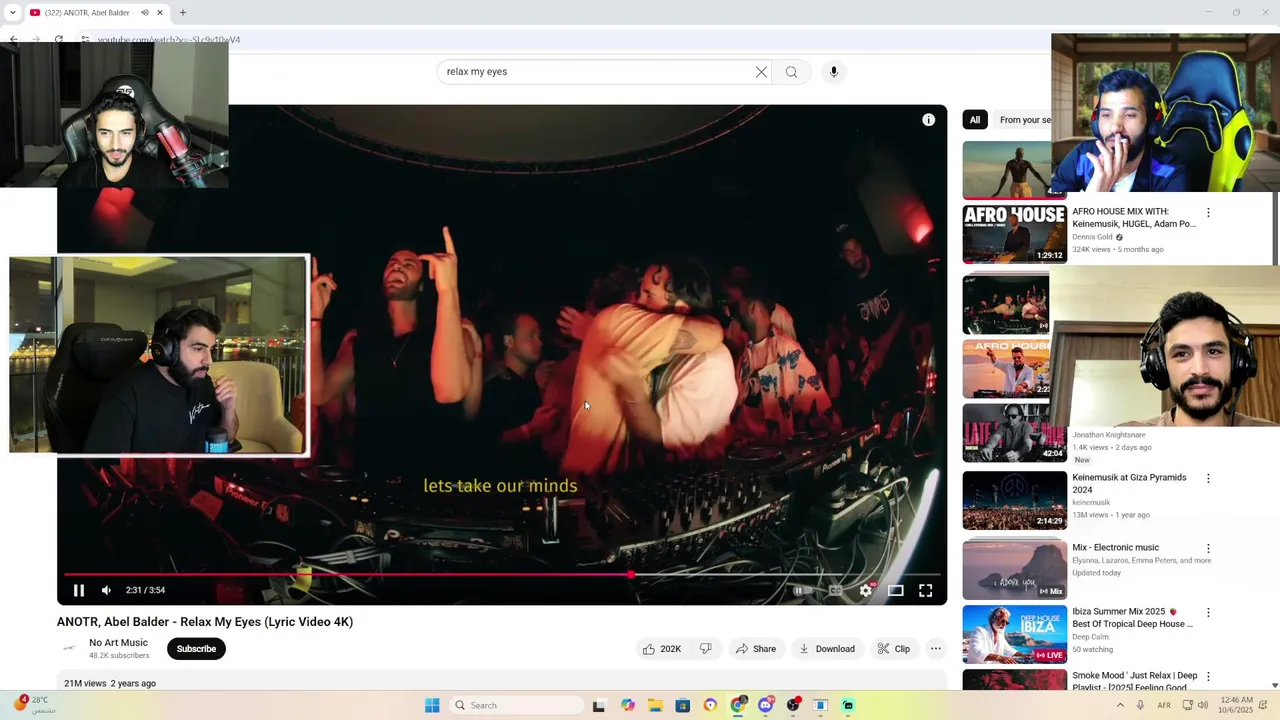Switch AFR keyboard language indicator

tap(1164, 706)
